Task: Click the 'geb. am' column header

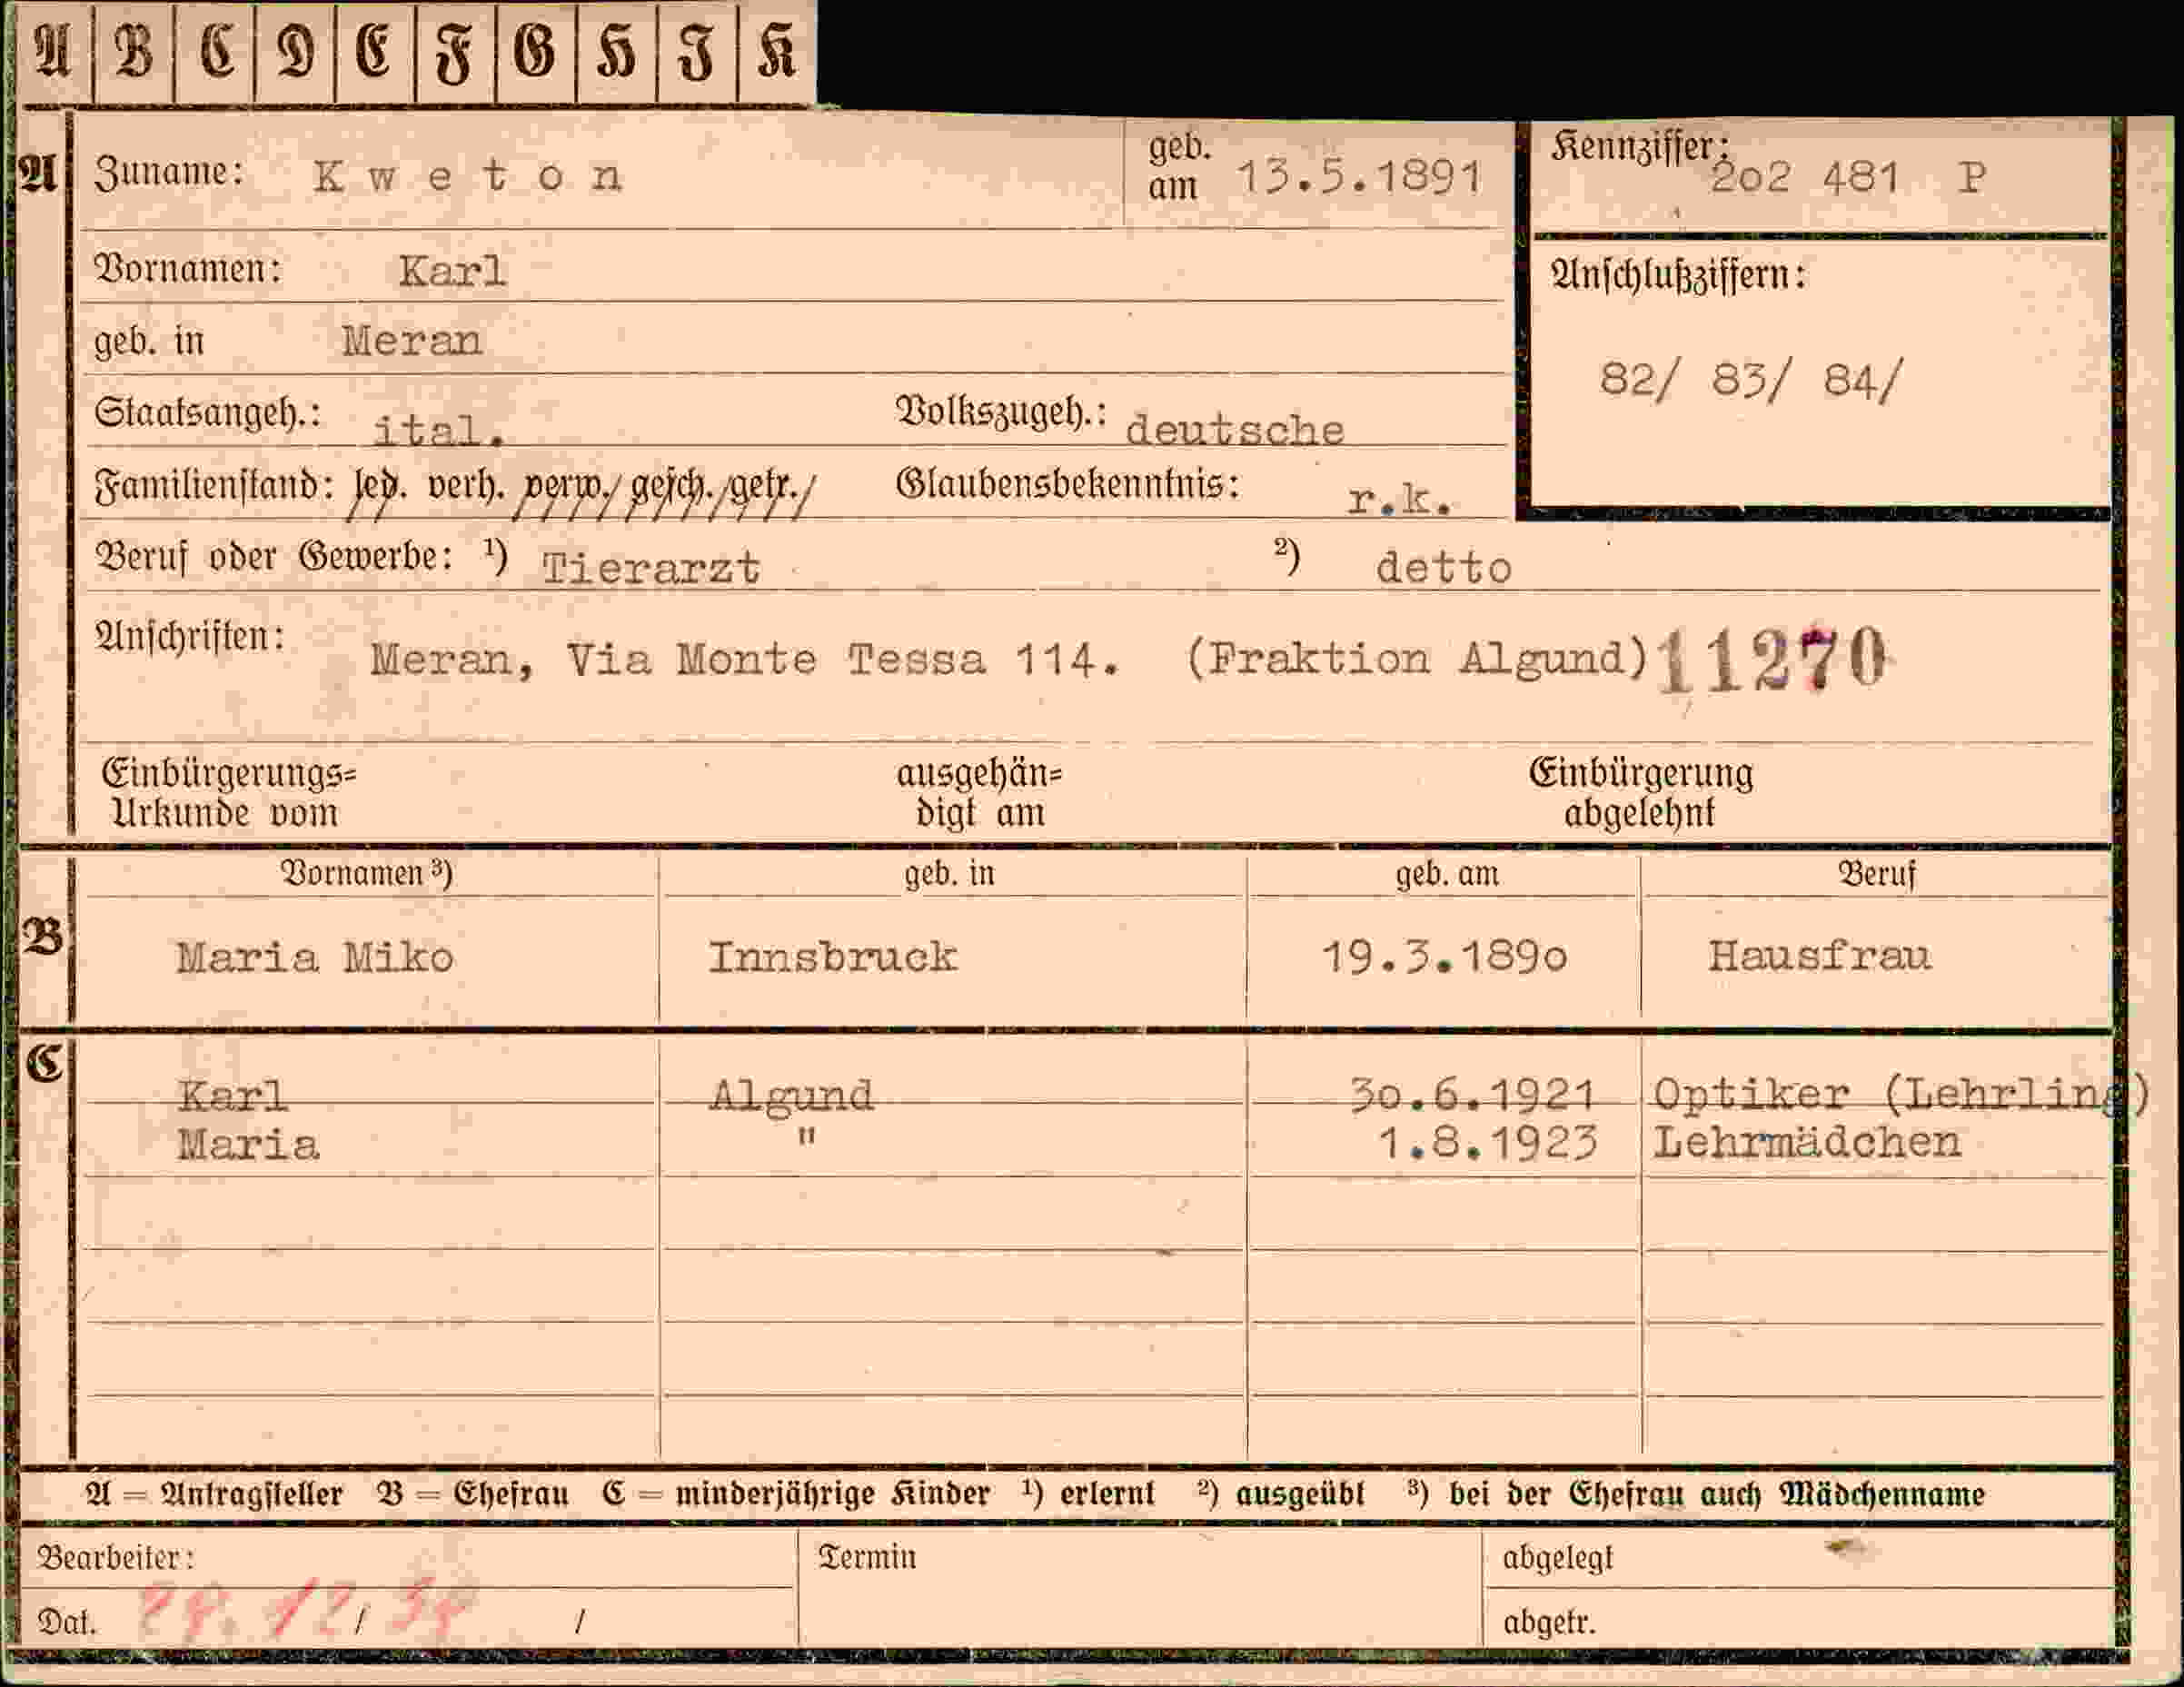Action: (1447, 874)
